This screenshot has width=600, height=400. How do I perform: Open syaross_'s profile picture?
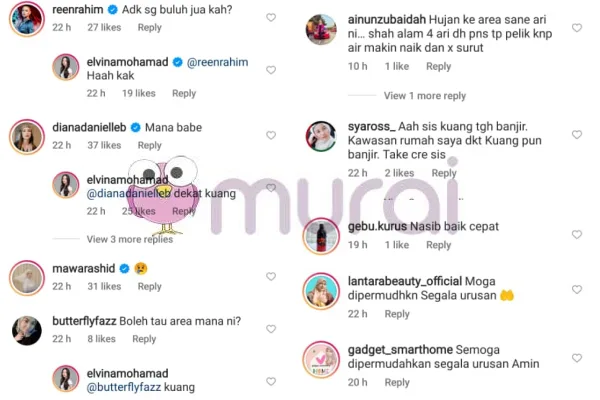click(321, 136)
